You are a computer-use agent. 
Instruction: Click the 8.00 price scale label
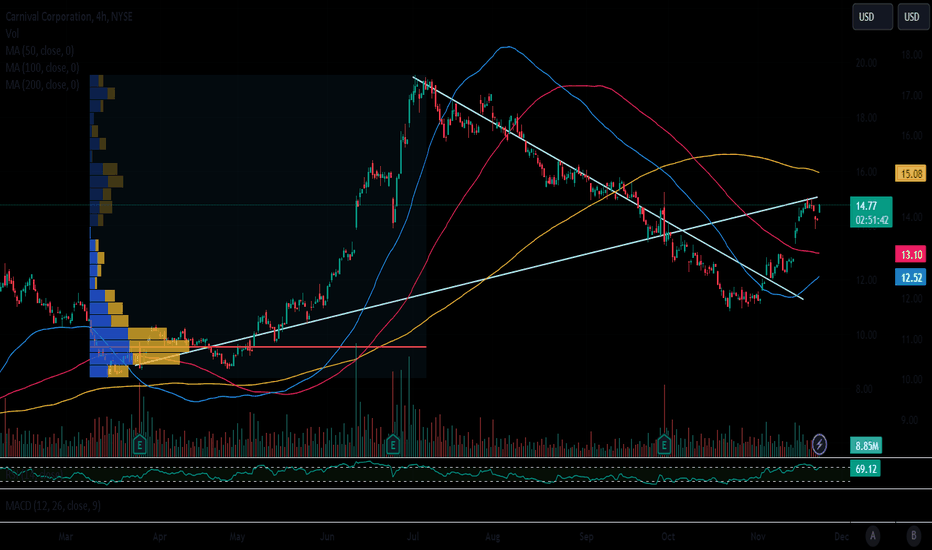coord(864,389)
